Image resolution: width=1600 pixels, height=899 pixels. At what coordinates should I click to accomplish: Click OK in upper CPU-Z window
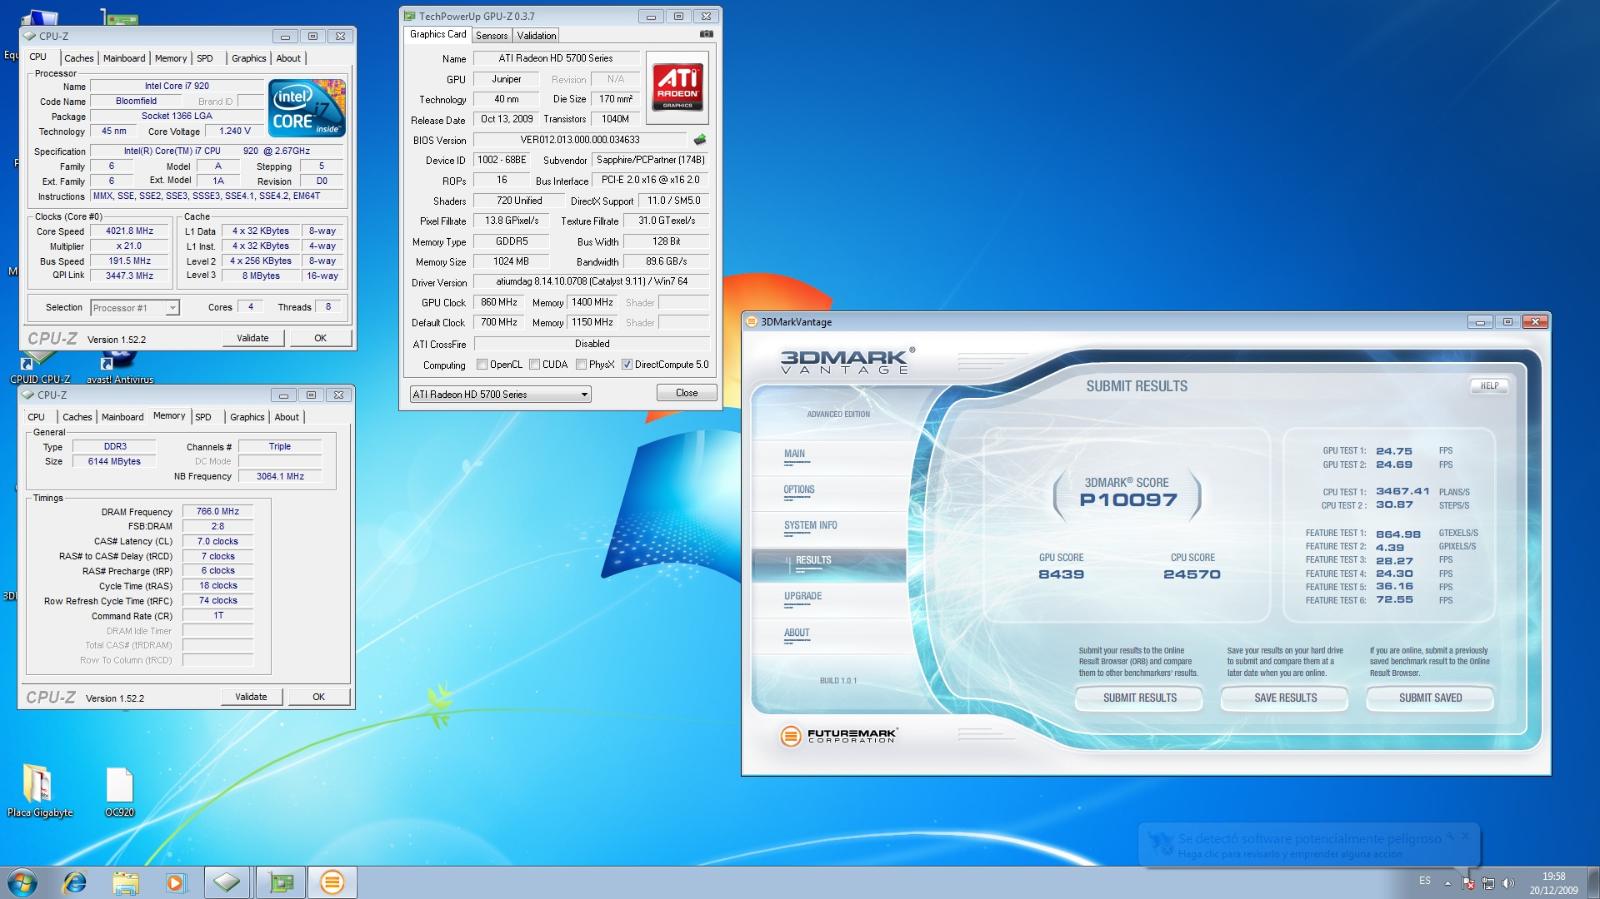[x=320, y=338]
